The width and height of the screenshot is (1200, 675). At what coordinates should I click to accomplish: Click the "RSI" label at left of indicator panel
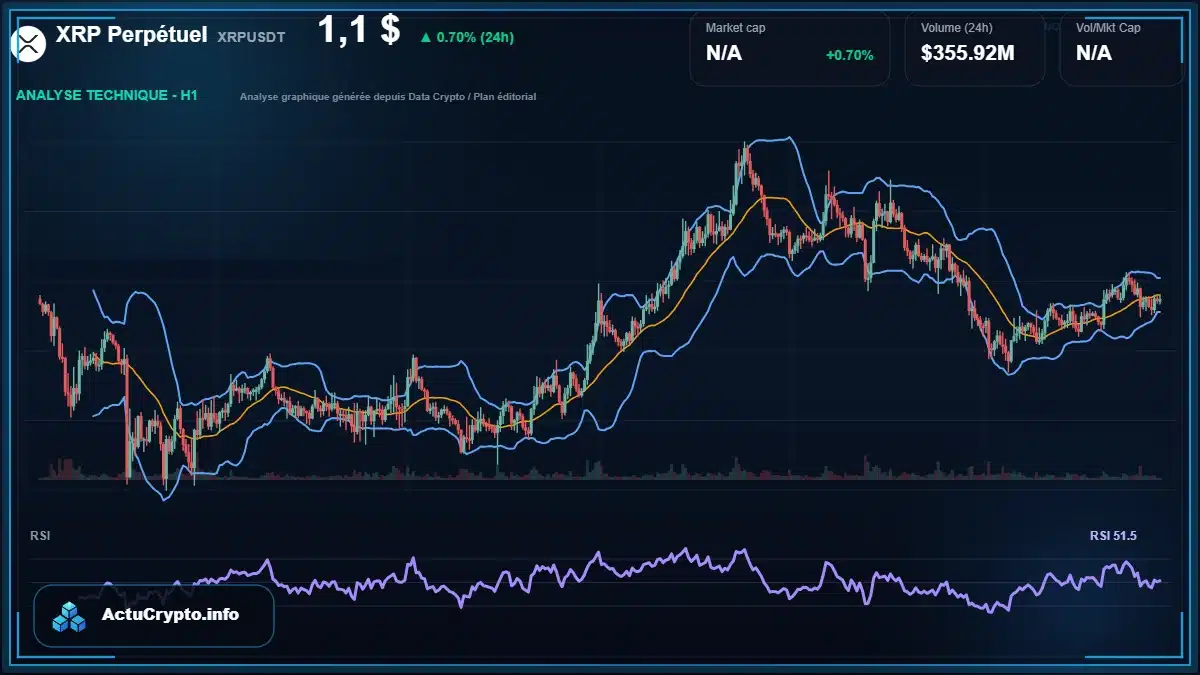[x=40, y=536]
